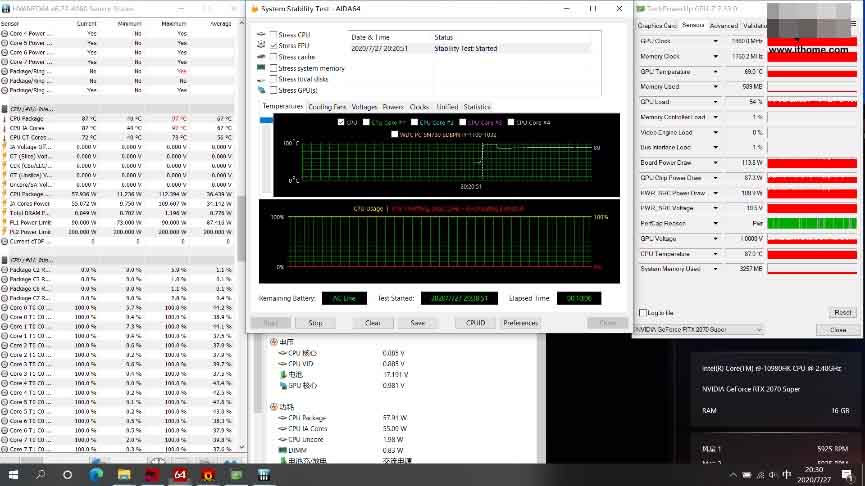Click the Clear button
The height and width of the screenshot is (486, 865).
tap(372, 323)
